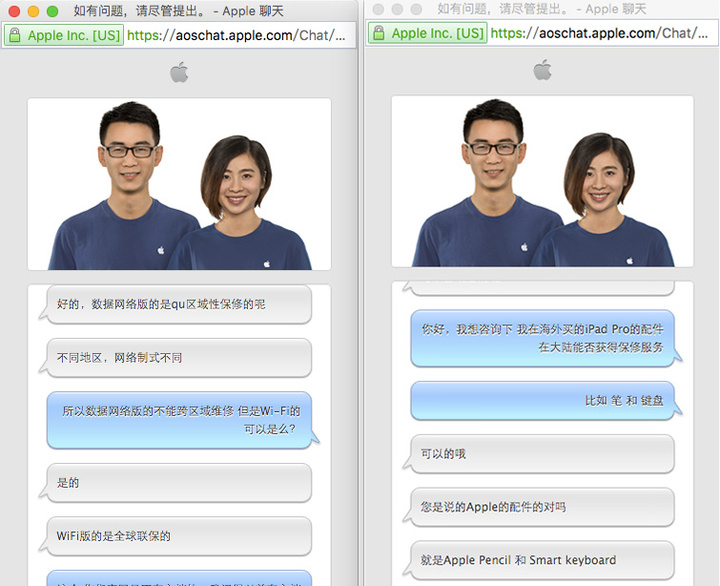Click the lock icon in the right window
720x586 pixels.
(x=378, y=33)
